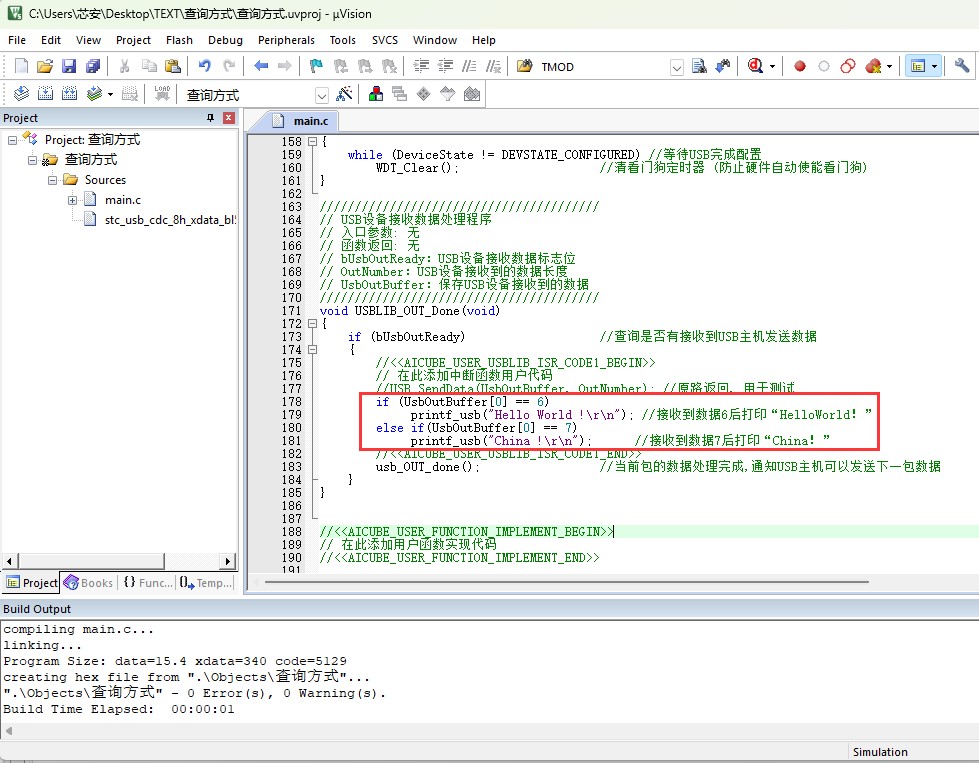Open window view dropdown arrow

[x=935, y=66]
